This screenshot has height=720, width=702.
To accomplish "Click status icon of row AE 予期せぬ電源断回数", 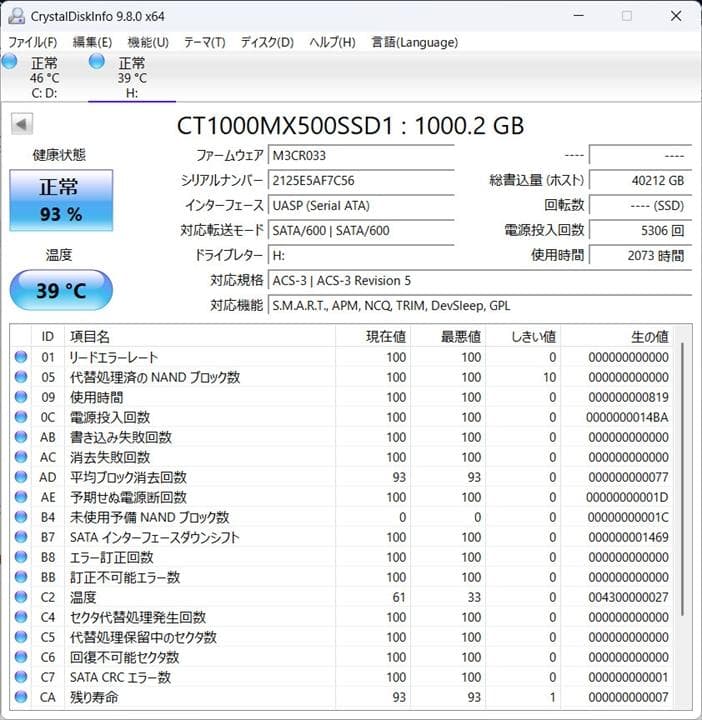I will (21, 497).
